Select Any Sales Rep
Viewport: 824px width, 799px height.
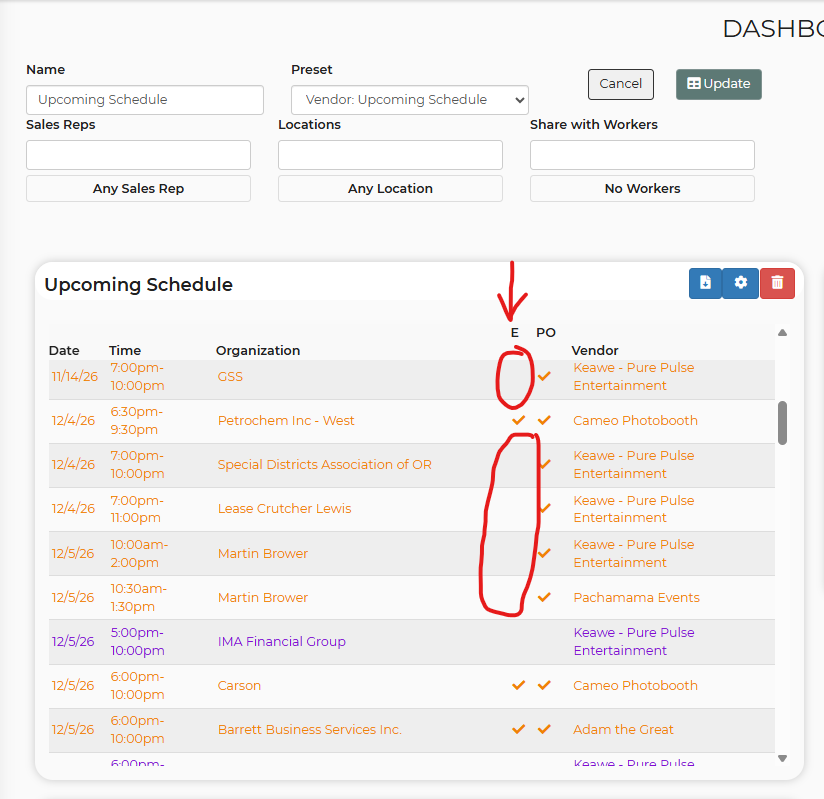tap(138, 189)
